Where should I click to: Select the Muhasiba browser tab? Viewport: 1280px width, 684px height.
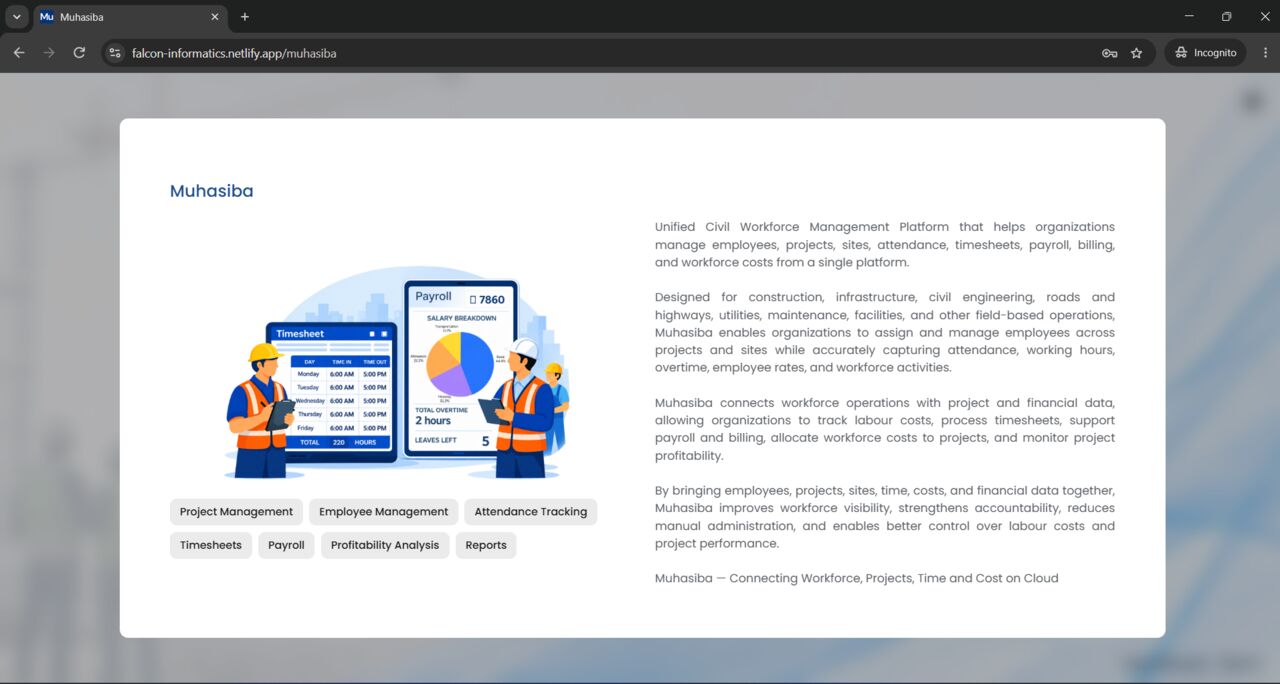pos(130,17)
